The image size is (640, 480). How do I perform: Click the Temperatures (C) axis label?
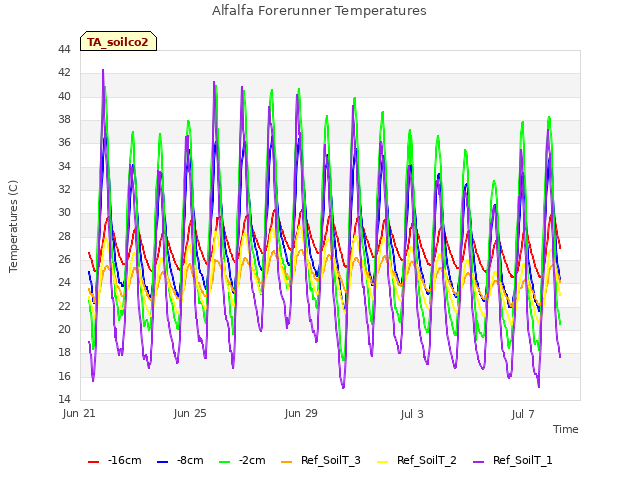click(x=13, y=226)
